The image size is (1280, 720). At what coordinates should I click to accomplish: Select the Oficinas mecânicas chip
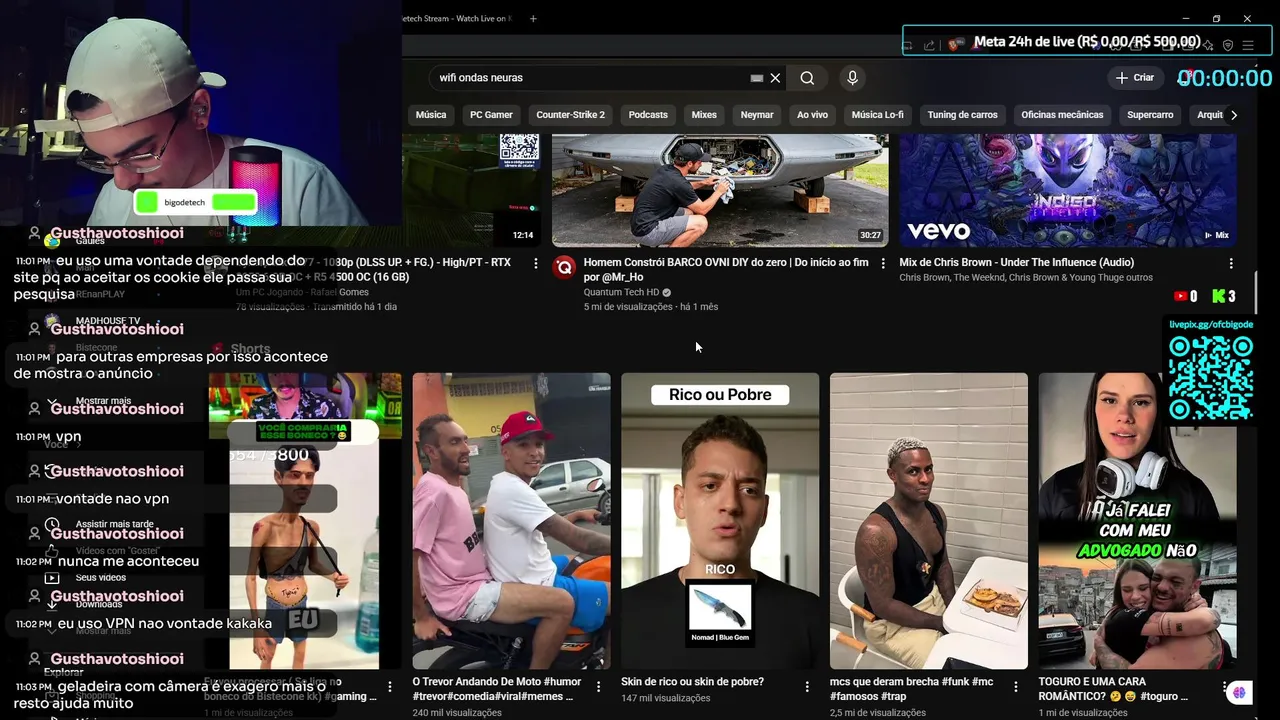pos(1062,115)
